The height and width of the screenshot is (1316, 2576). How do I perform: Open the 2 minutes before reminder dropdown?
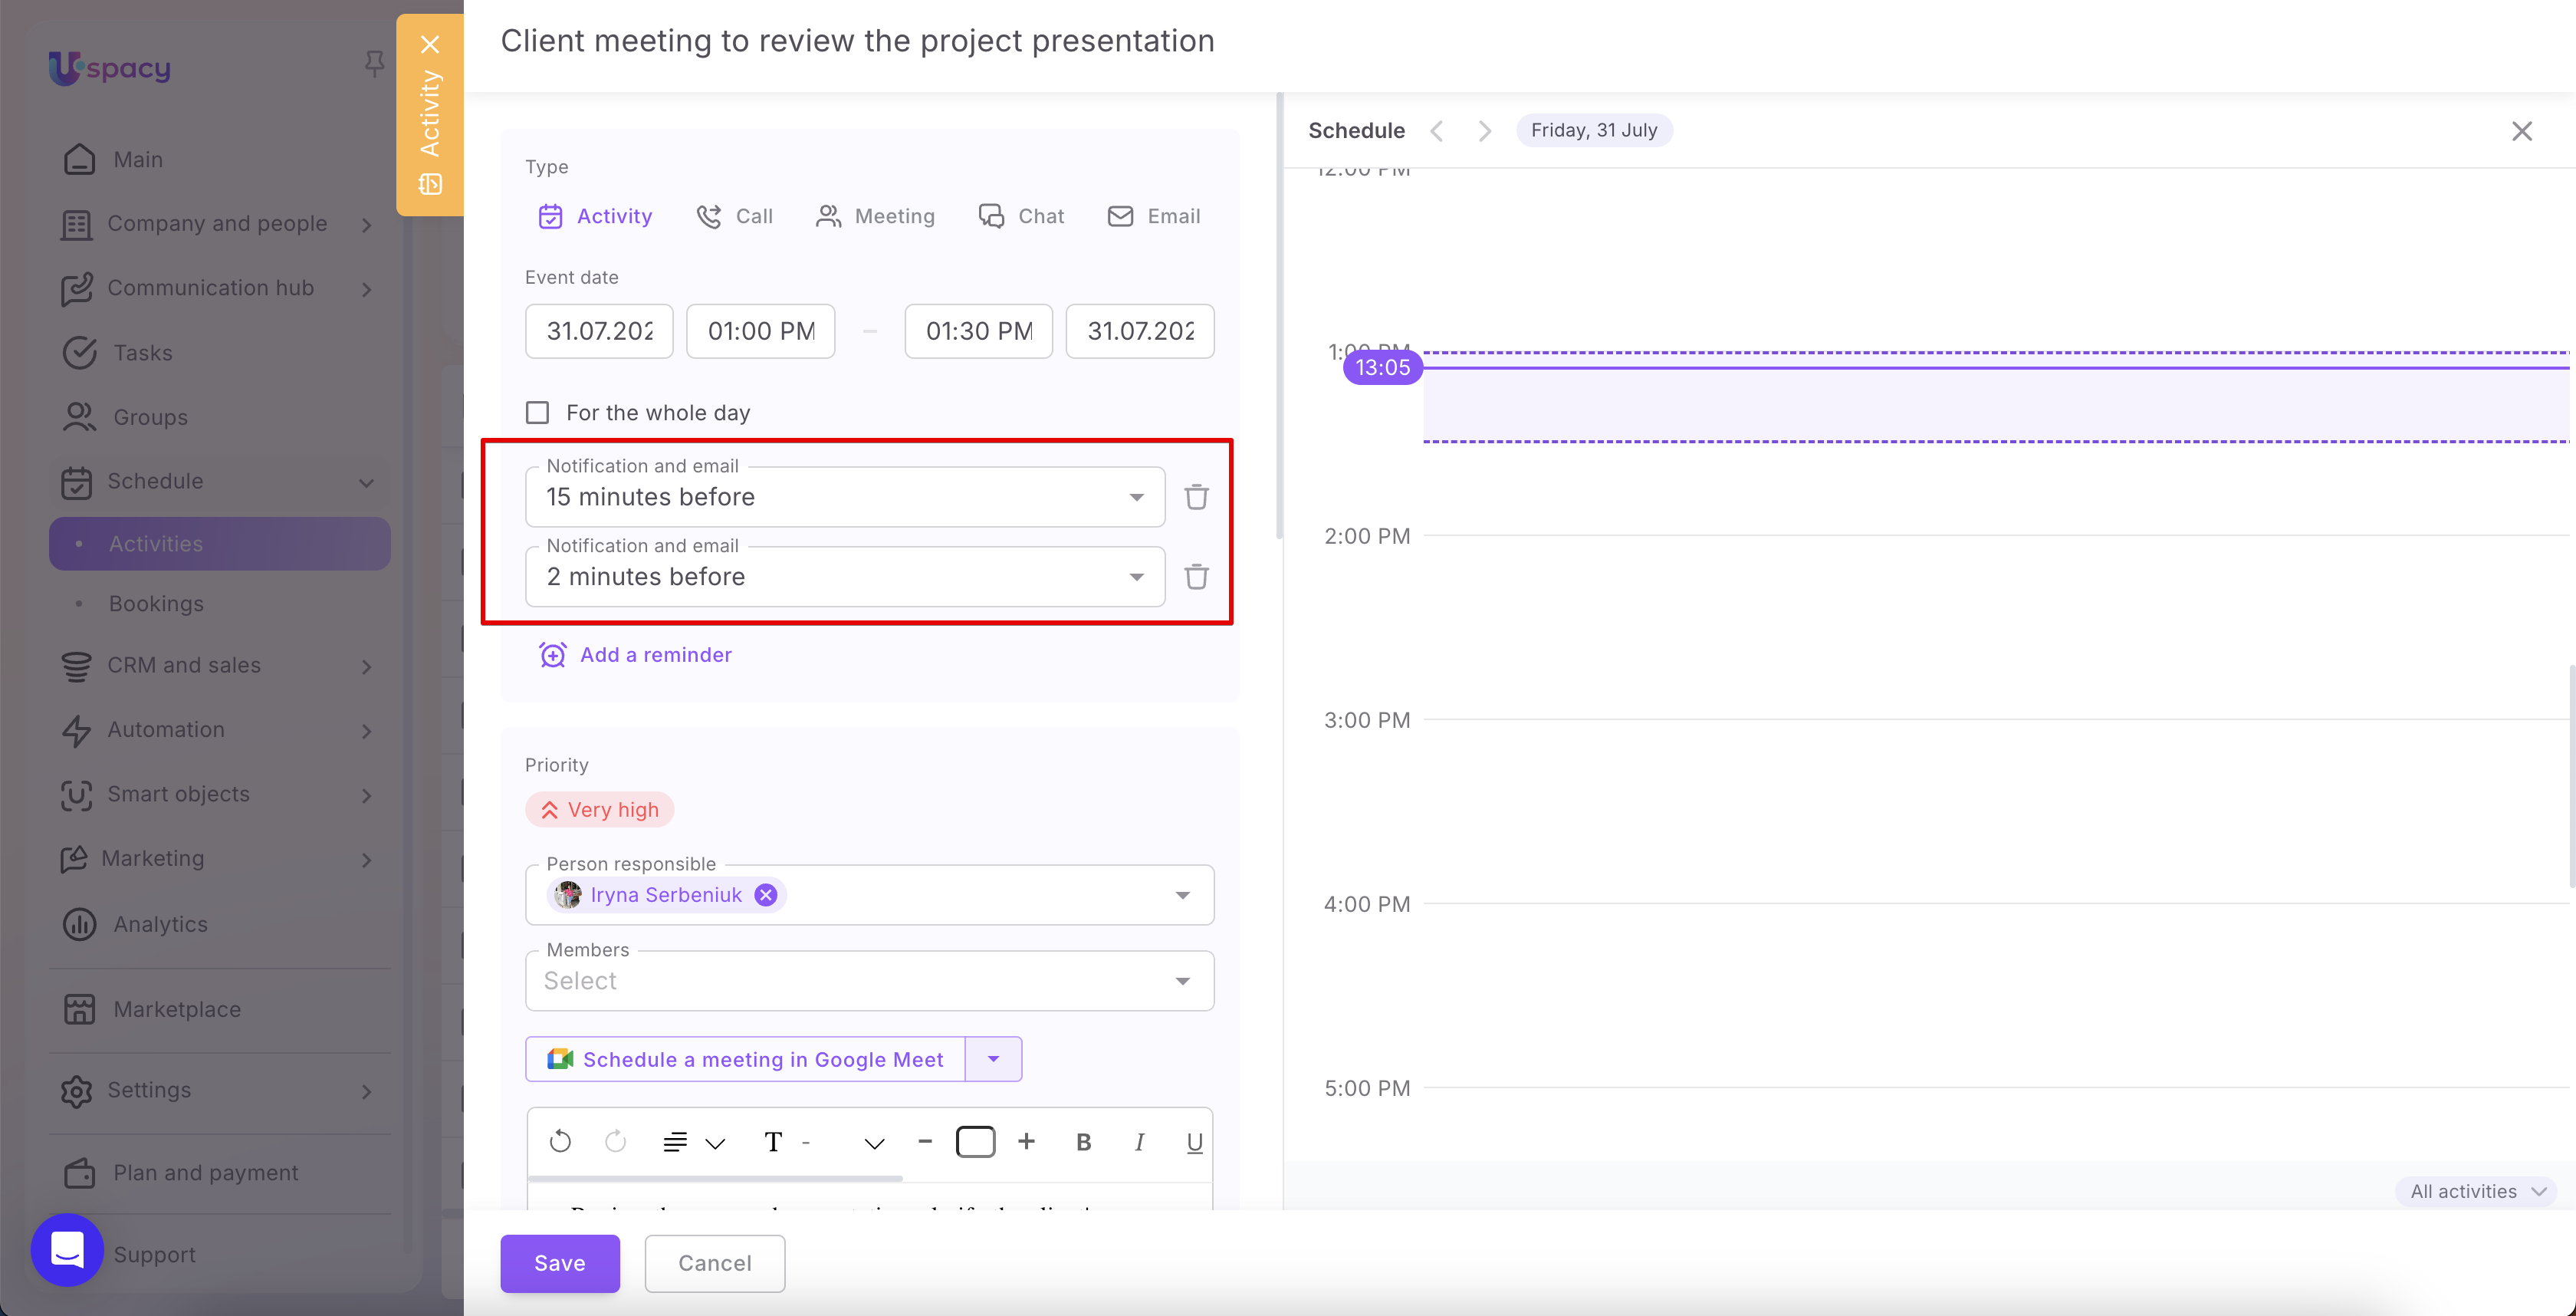click(845, 577)
